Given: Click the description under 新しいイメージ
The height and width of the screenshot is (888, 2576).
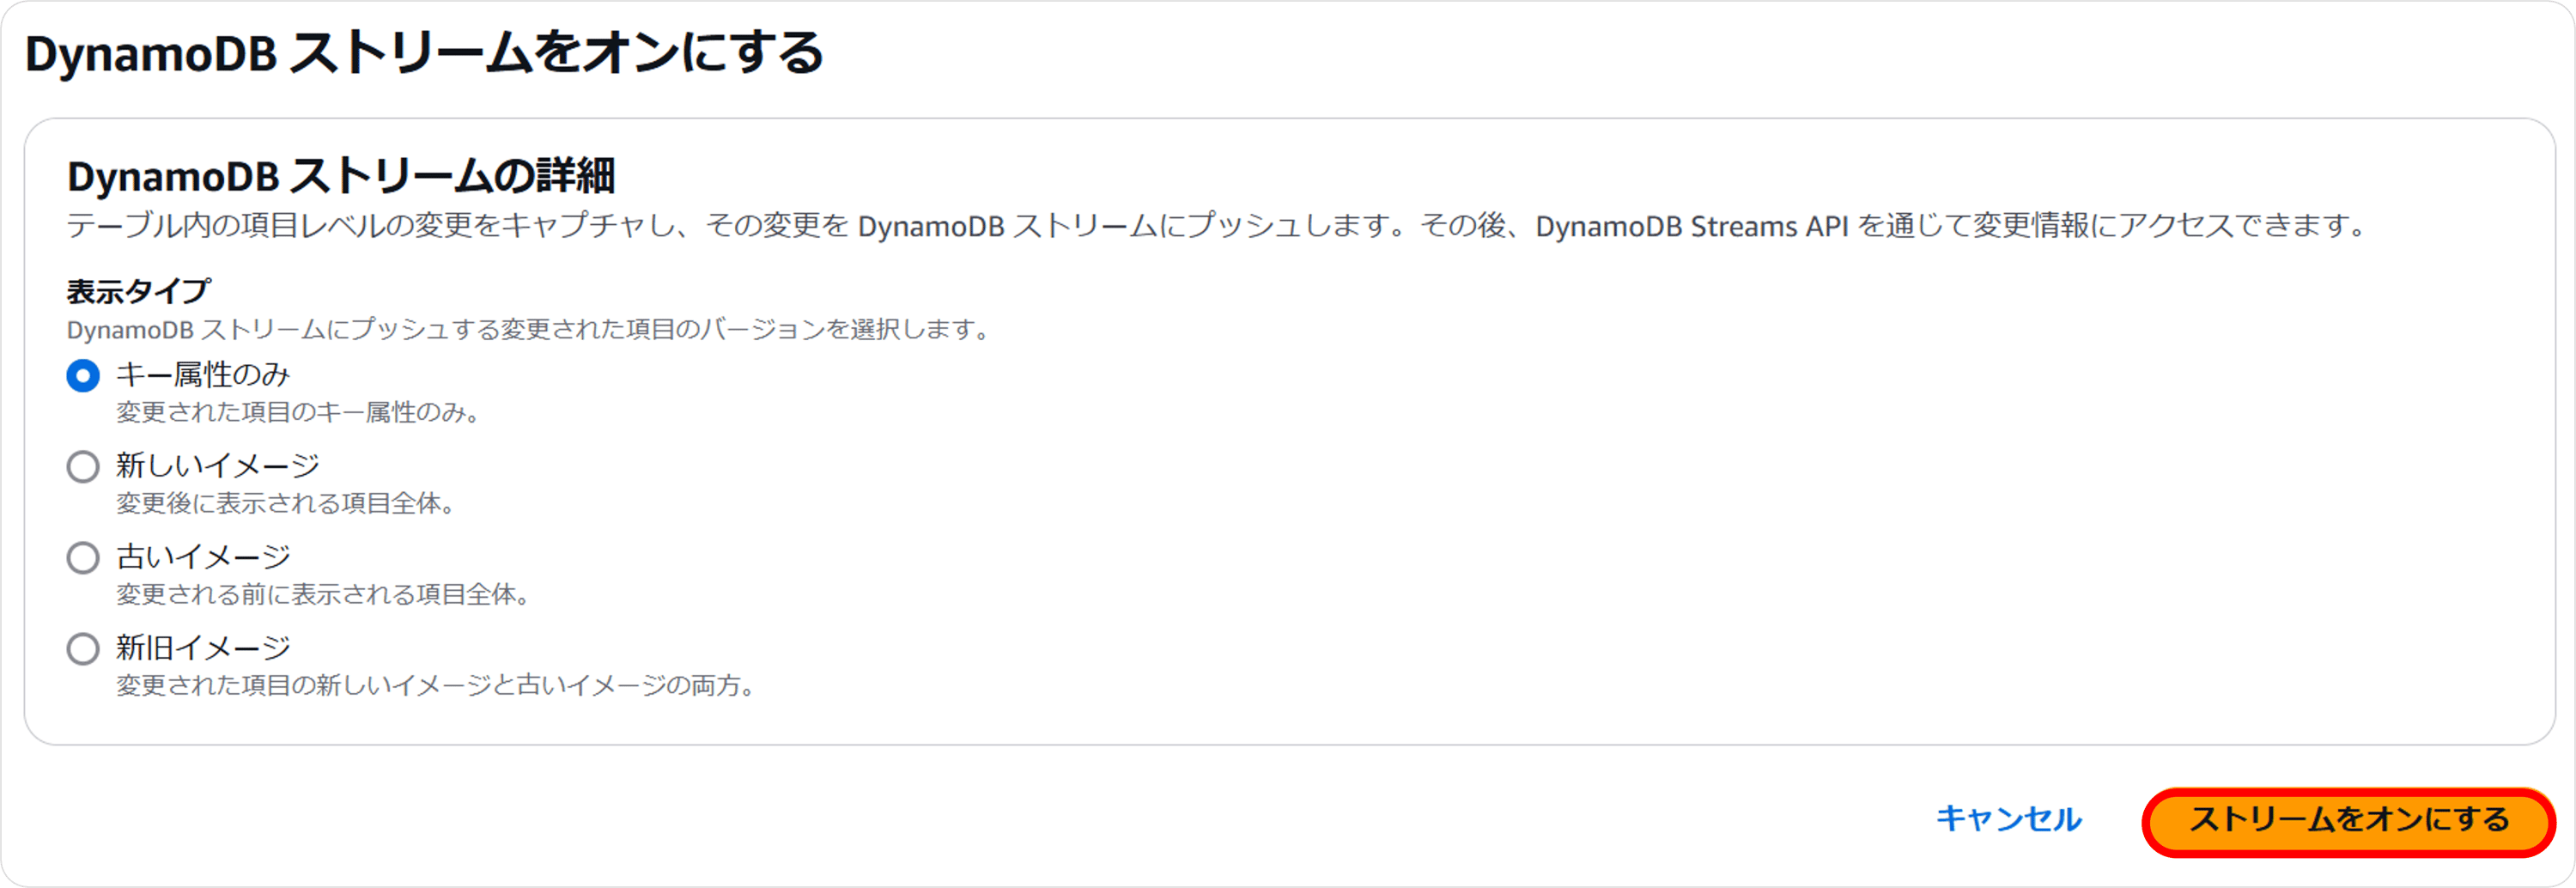Looking at the screenshot, I should [x=285, y=504].
